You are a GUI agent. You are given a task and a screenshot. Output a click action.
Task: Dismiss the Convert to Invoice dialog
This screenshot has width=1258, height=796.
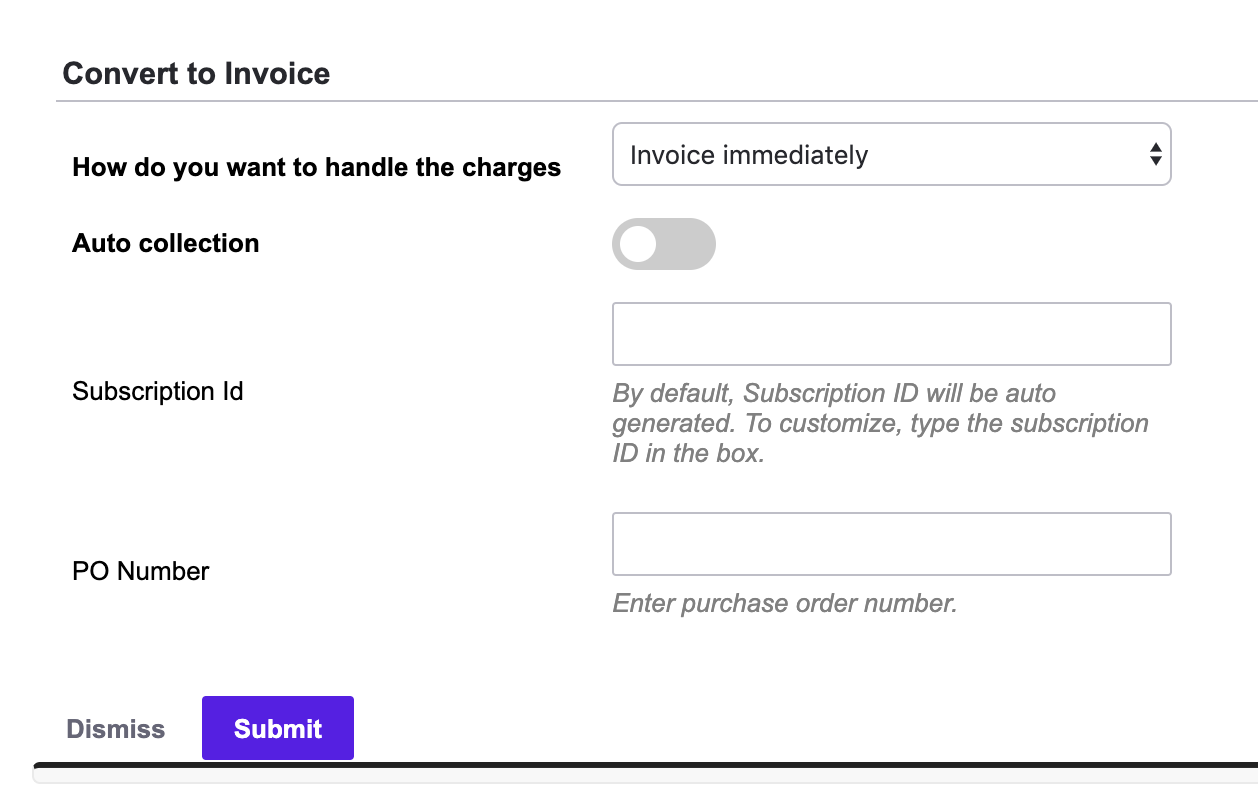115,729
